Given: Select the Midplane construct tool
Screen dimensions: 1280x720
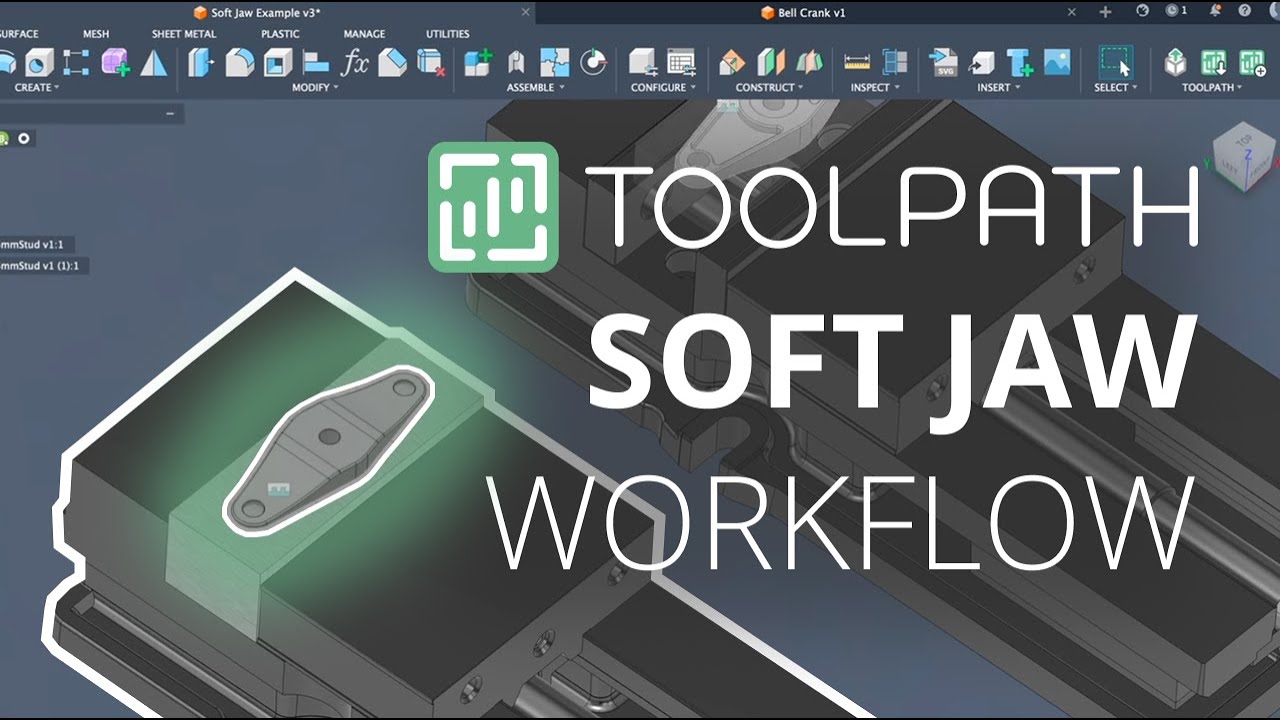Looking at the screenshot, I should [x=770, y=63].
